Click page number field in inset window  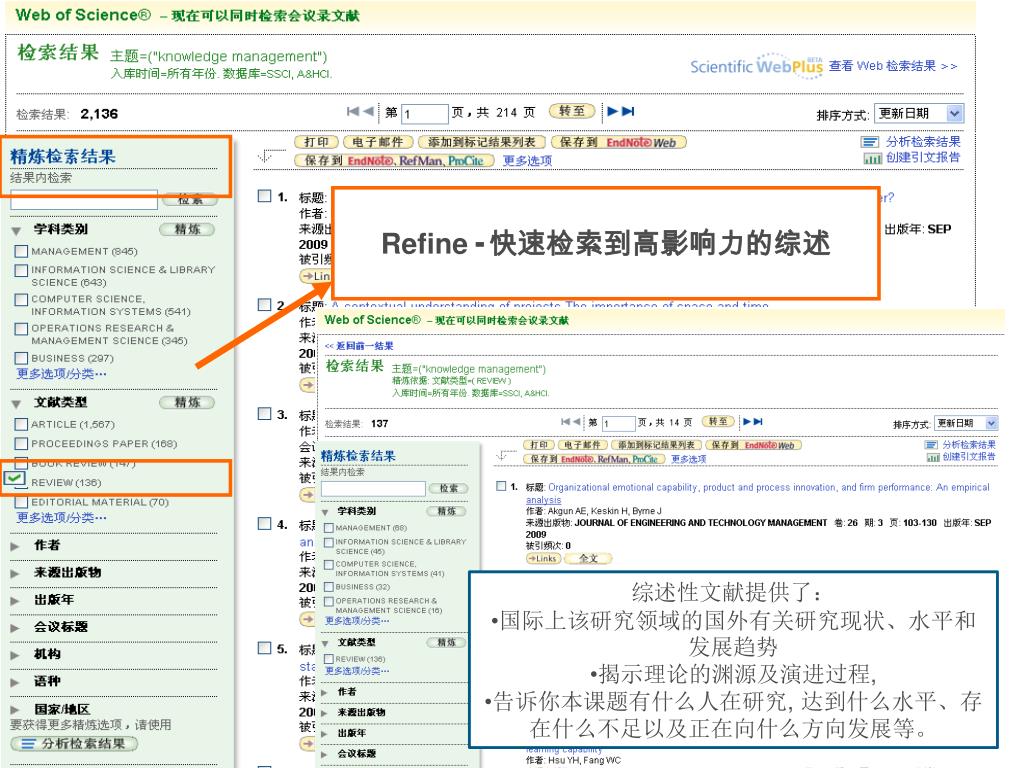tap(618, 424)
